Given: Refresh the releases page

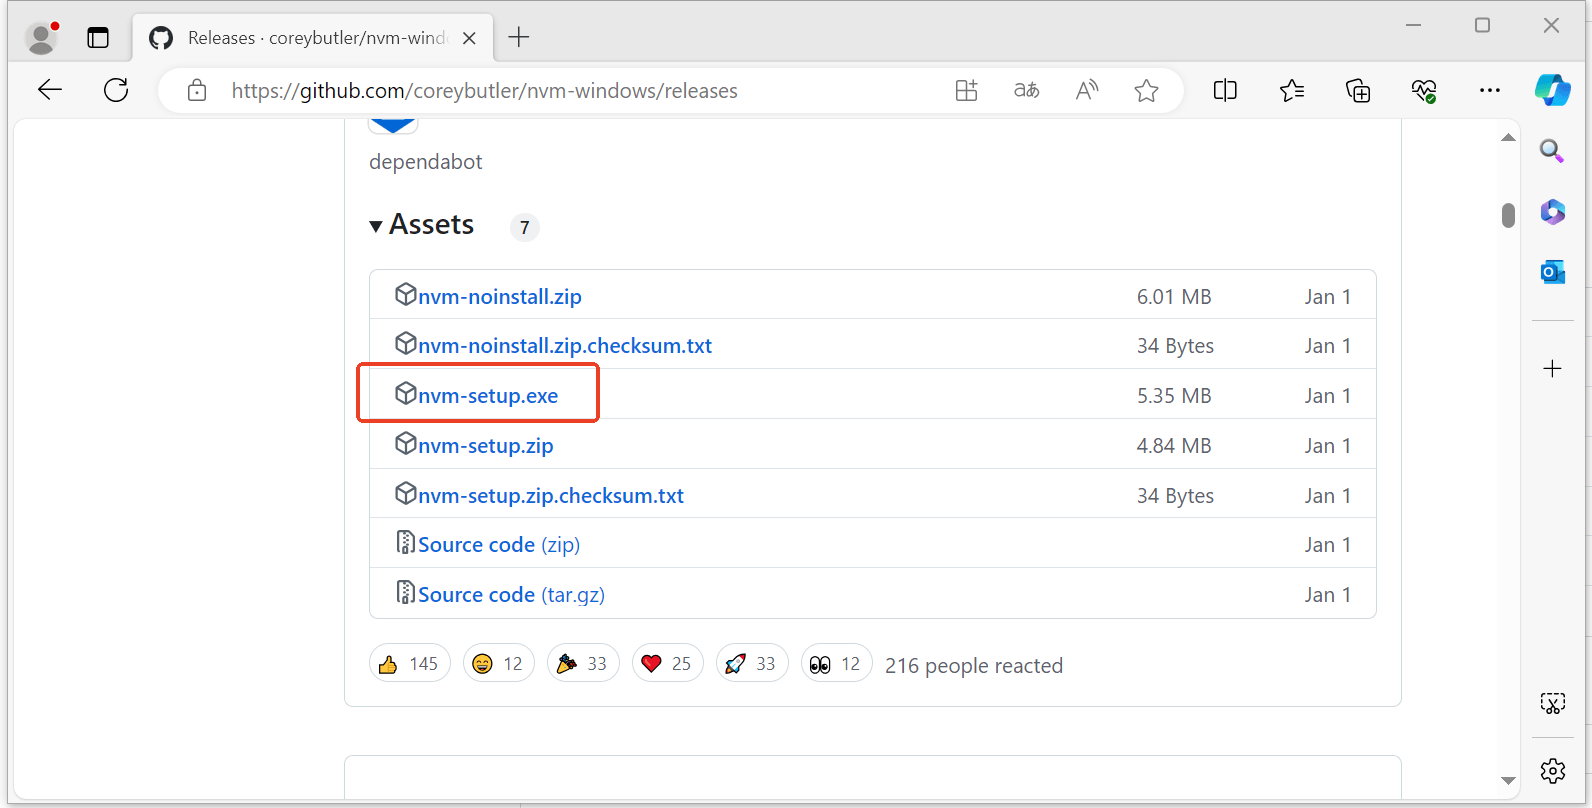Looking at the screenshot, I should click(116, 91).
